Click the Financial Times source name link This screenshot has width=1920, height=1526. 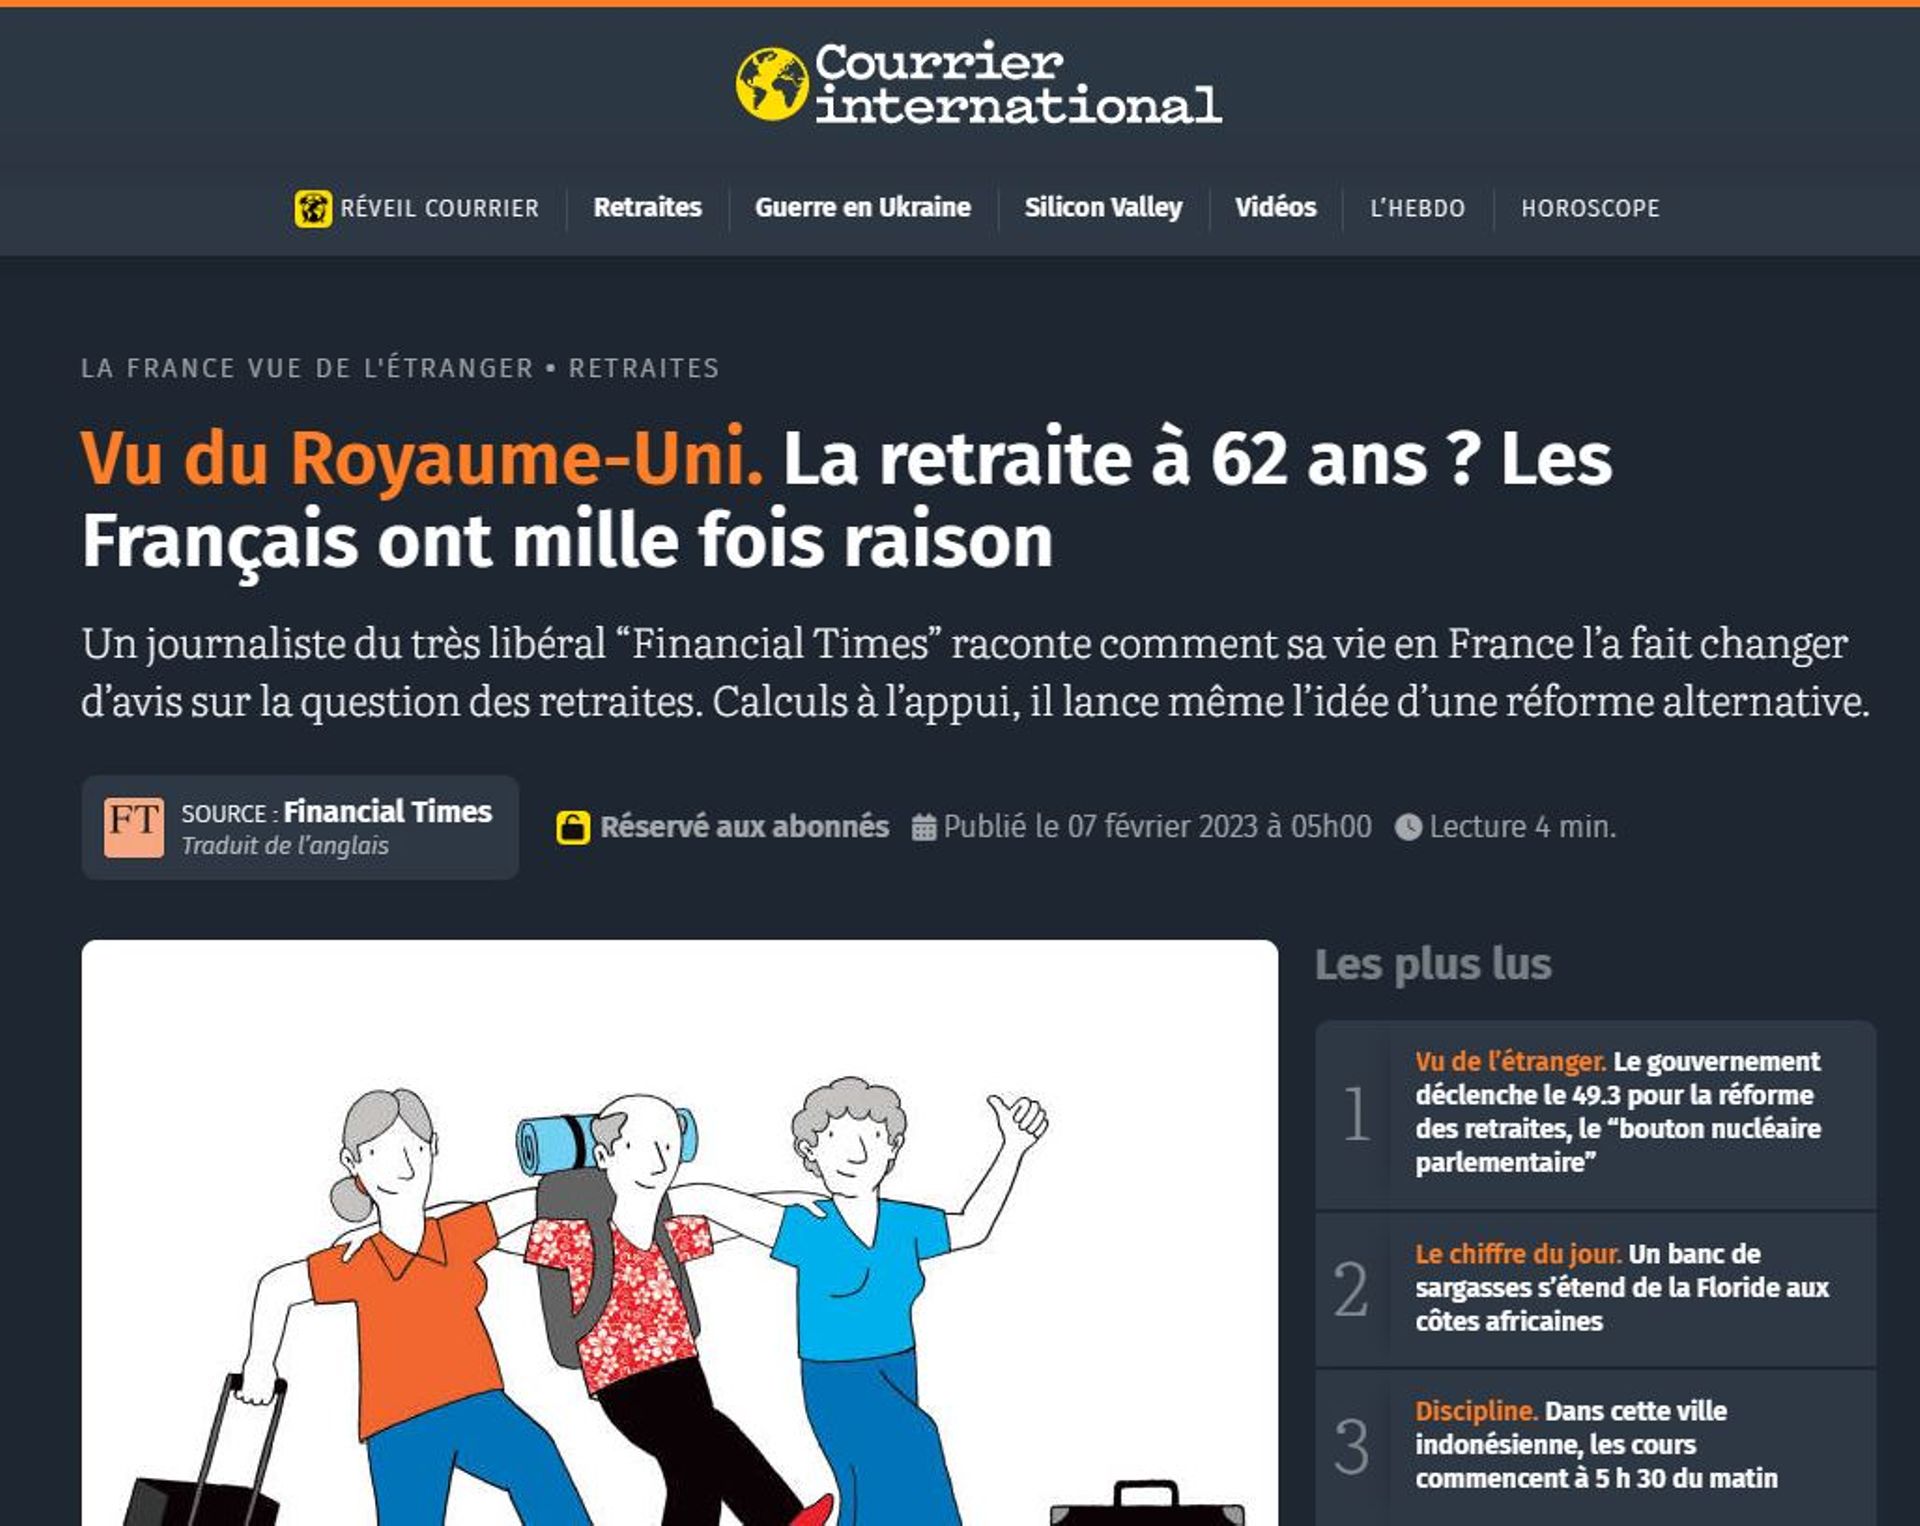(388, 811)
